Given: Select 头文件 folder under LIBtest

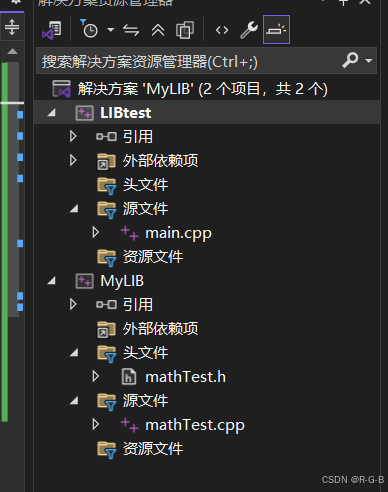Looking at the screenshot, I should (x=145, y=184).
